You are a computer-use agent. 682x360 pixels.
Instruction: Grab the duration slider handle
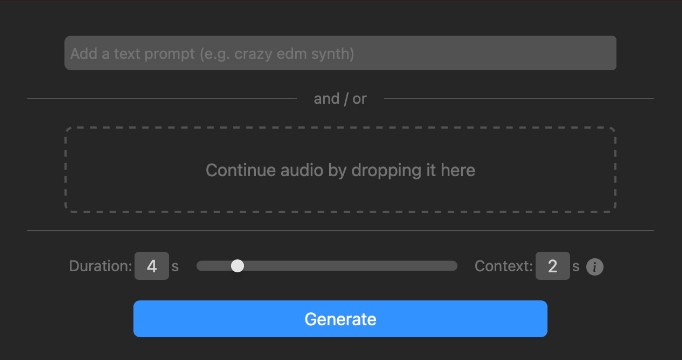237,266
